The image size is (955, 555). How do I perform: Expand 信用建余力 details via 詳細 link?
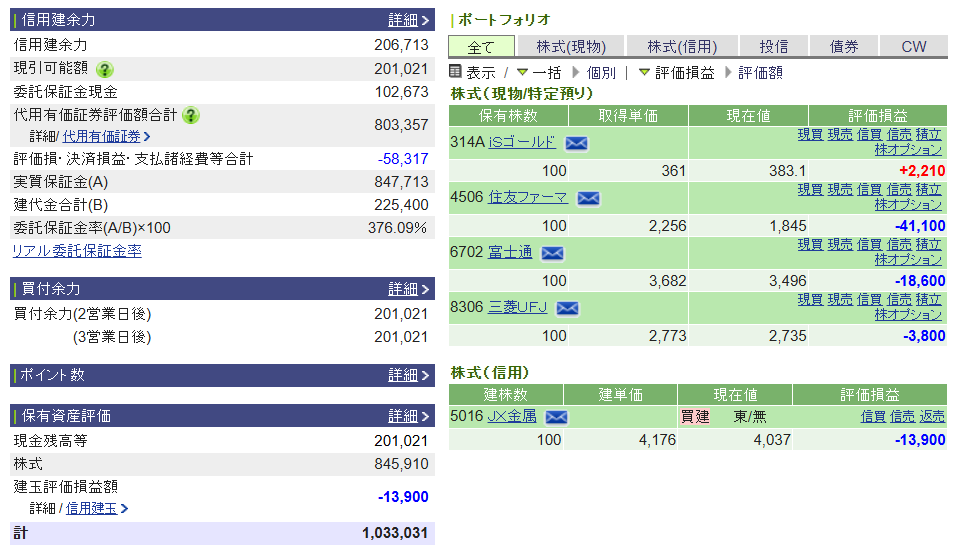click(x=408, y=20)
